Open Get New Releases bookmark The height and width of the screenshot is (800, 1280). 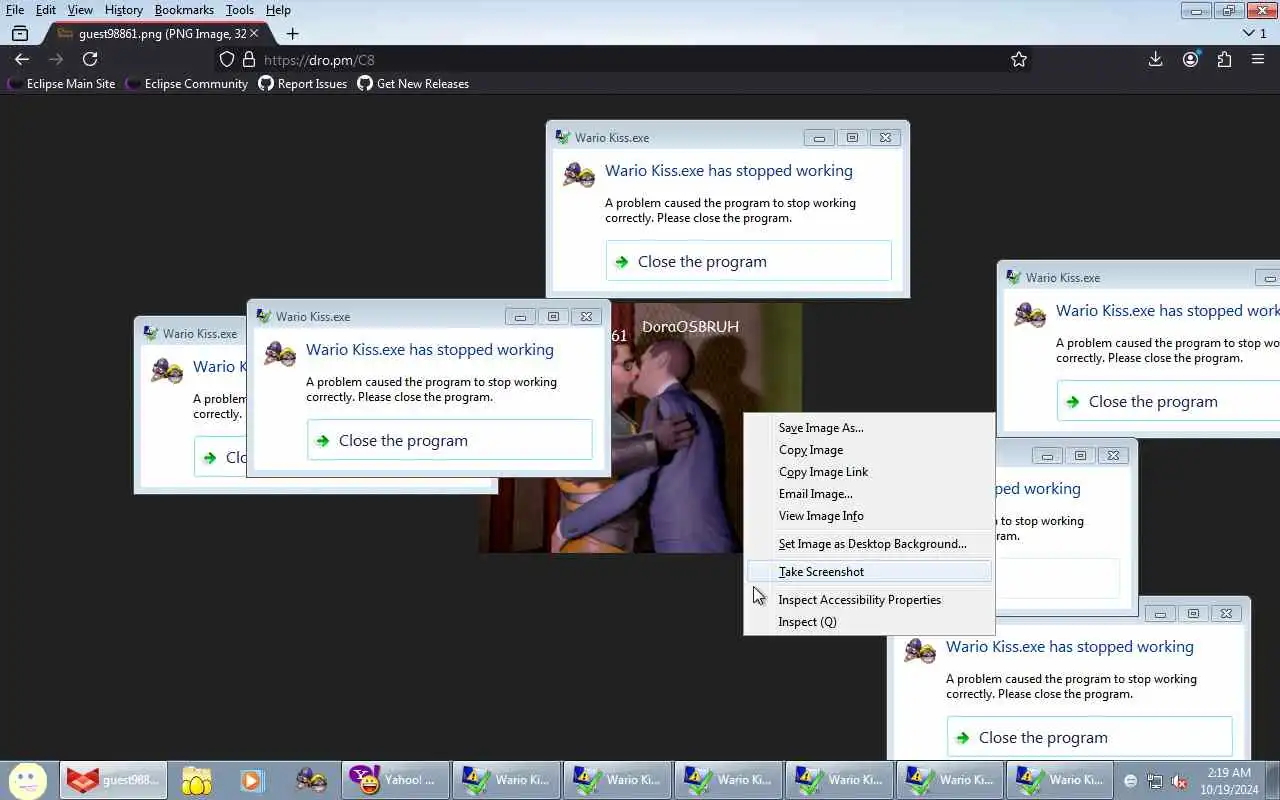pyautogui.click(x=413, y=84)
